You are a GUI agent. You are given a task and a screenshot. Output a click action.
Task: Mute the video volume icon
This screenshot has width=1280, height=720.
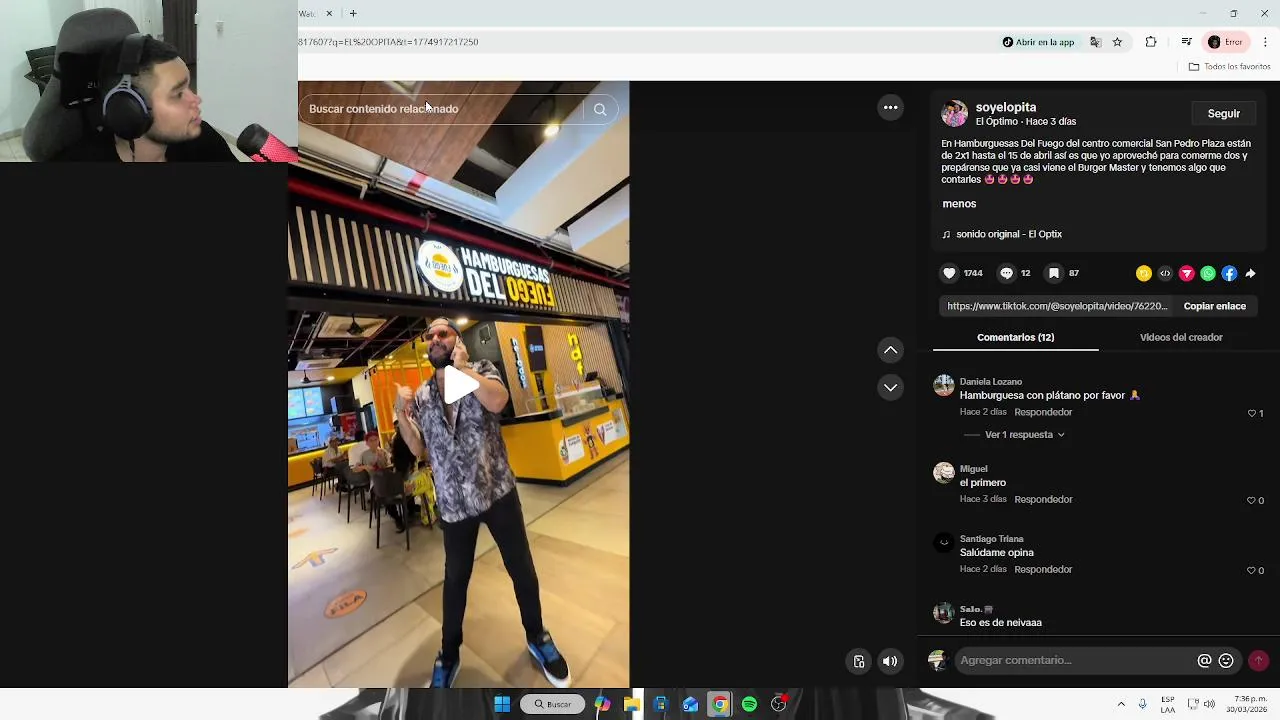pos(890,661)
